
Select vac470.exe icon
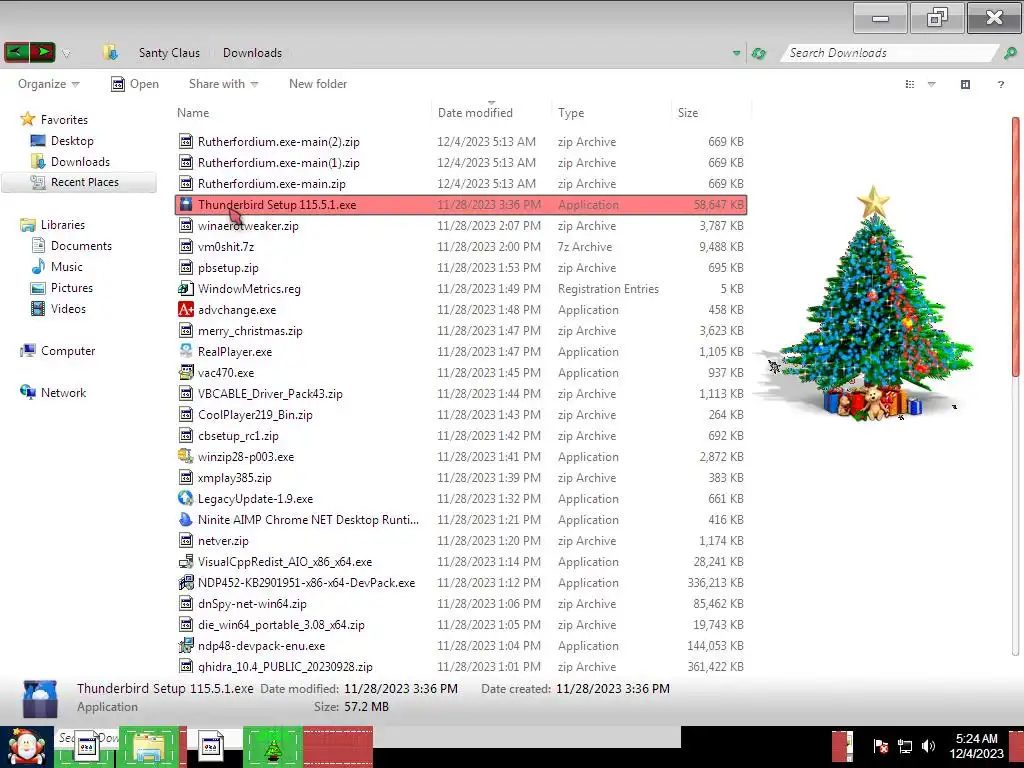tap(186, 372)
